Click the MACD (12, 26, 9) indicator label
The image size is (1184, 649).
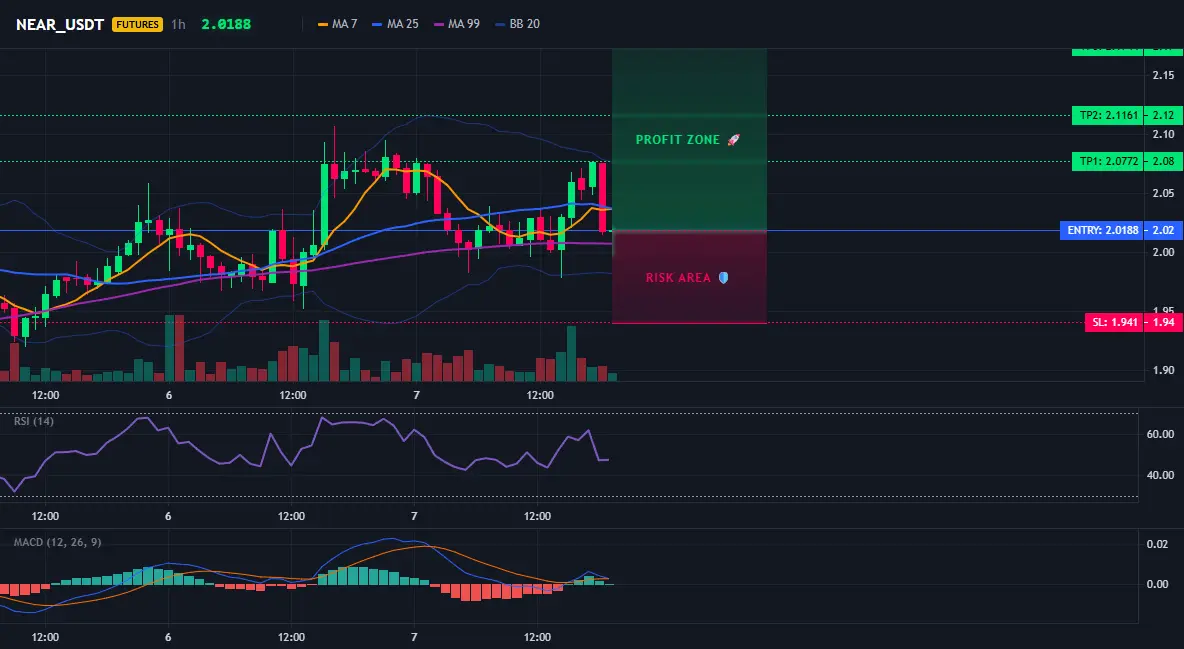point(57,542)
